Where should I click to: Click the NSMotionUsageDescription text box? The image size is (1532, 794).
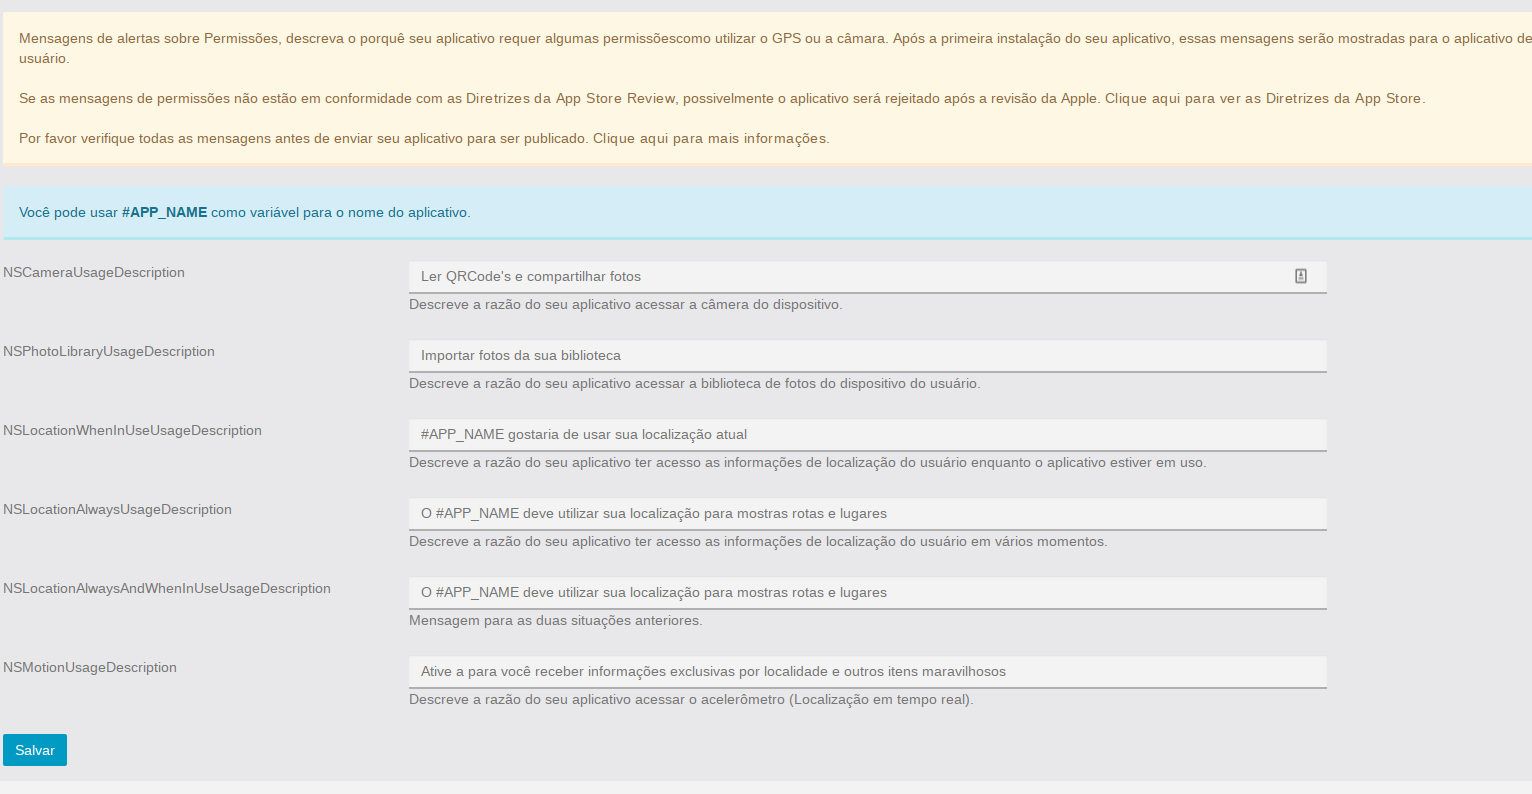click(867, 671)
